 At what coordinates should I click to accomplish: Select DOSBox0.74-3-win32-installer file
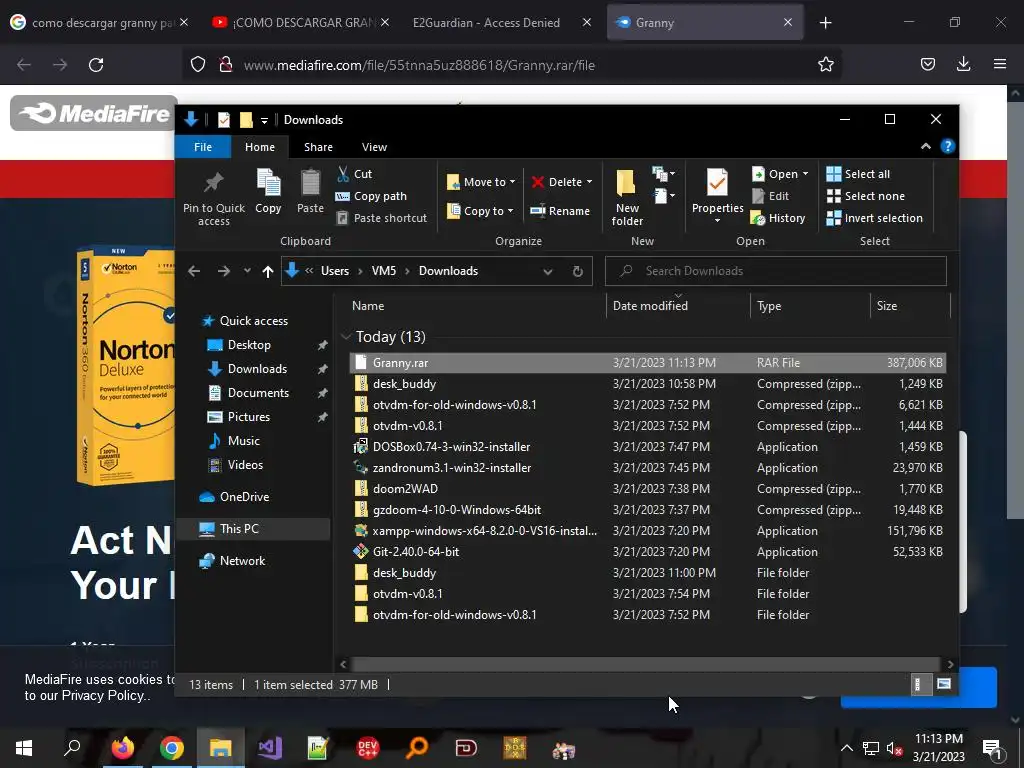point(647,447)
